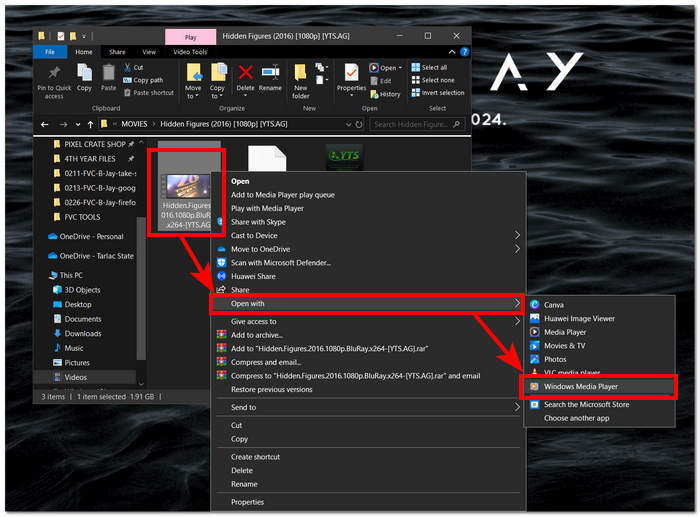Choose Scan with Microsoft Defender

click(280, 263)
